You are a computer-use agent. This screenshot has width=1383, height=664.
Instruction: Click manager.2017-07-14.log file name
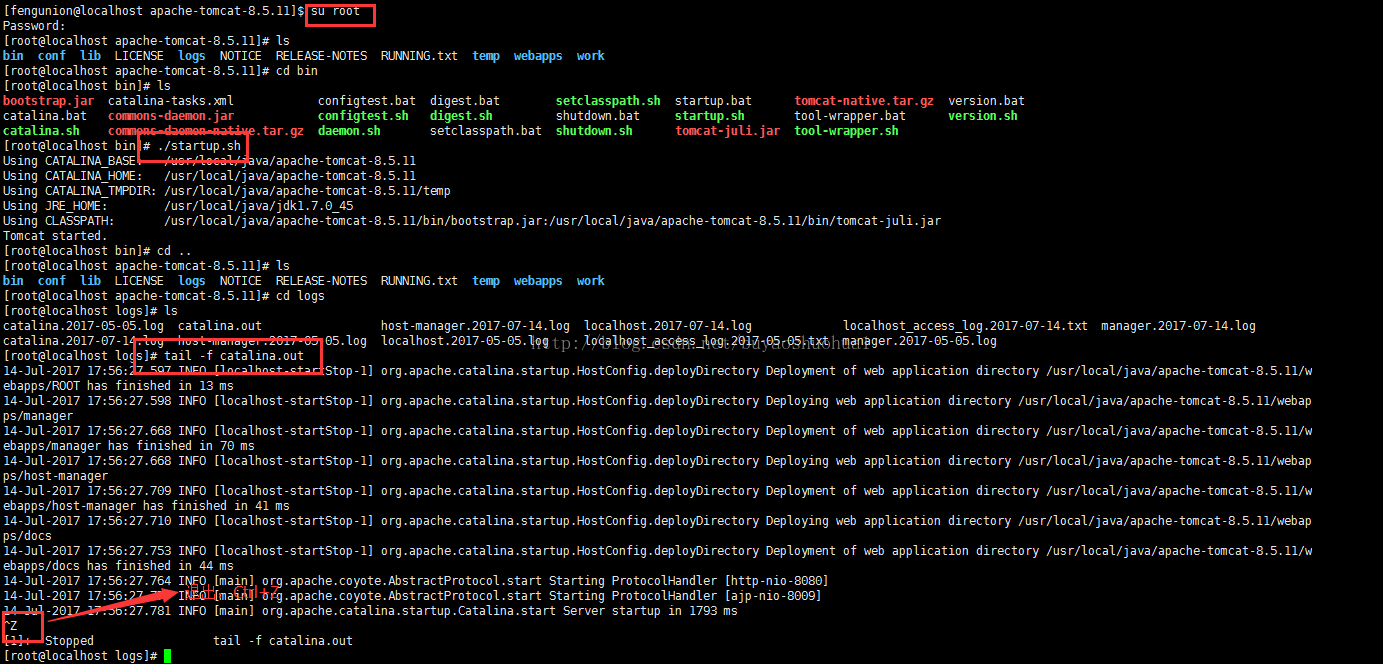point(1178,326)
